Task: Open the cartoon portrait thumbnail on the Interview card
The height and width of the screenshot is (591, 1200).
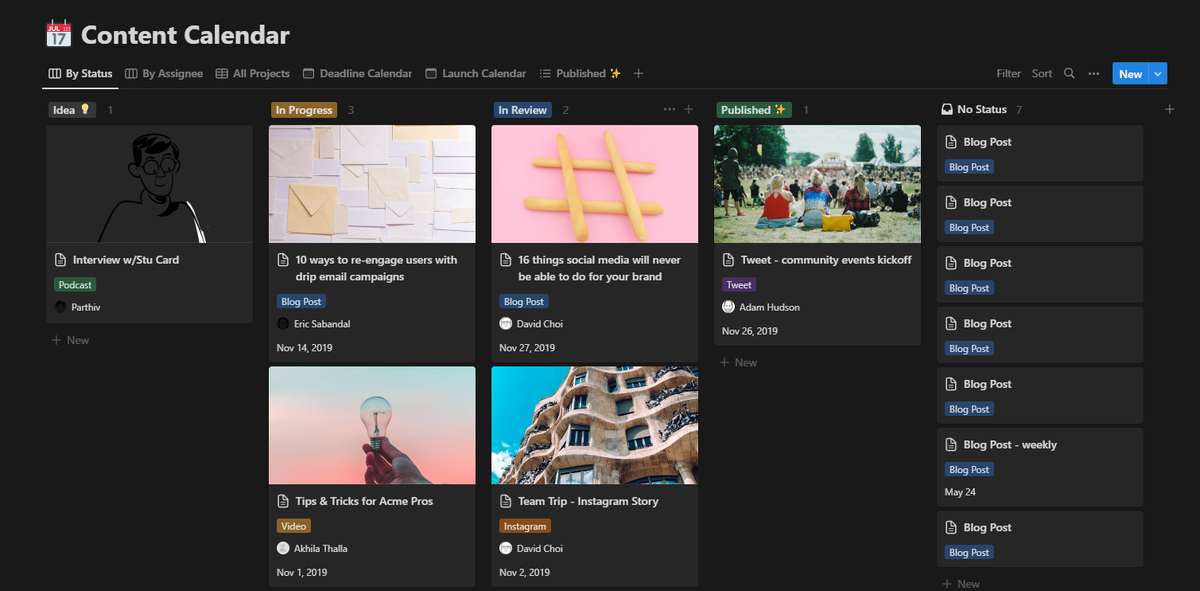Action: (x=150, y=184)
